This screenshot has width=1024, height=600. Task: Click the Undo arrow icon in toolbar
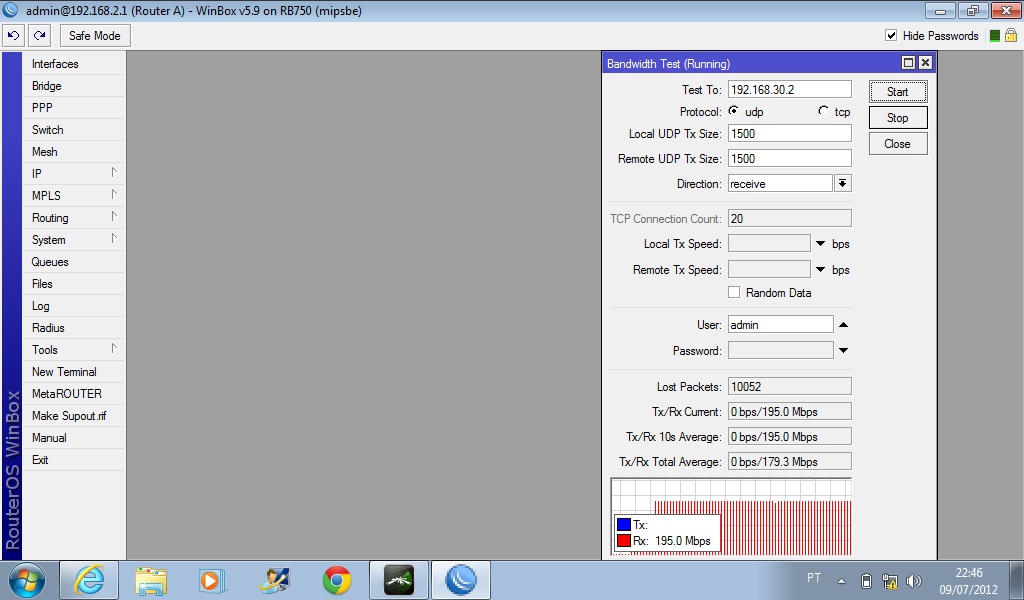(x=13, y=35)
